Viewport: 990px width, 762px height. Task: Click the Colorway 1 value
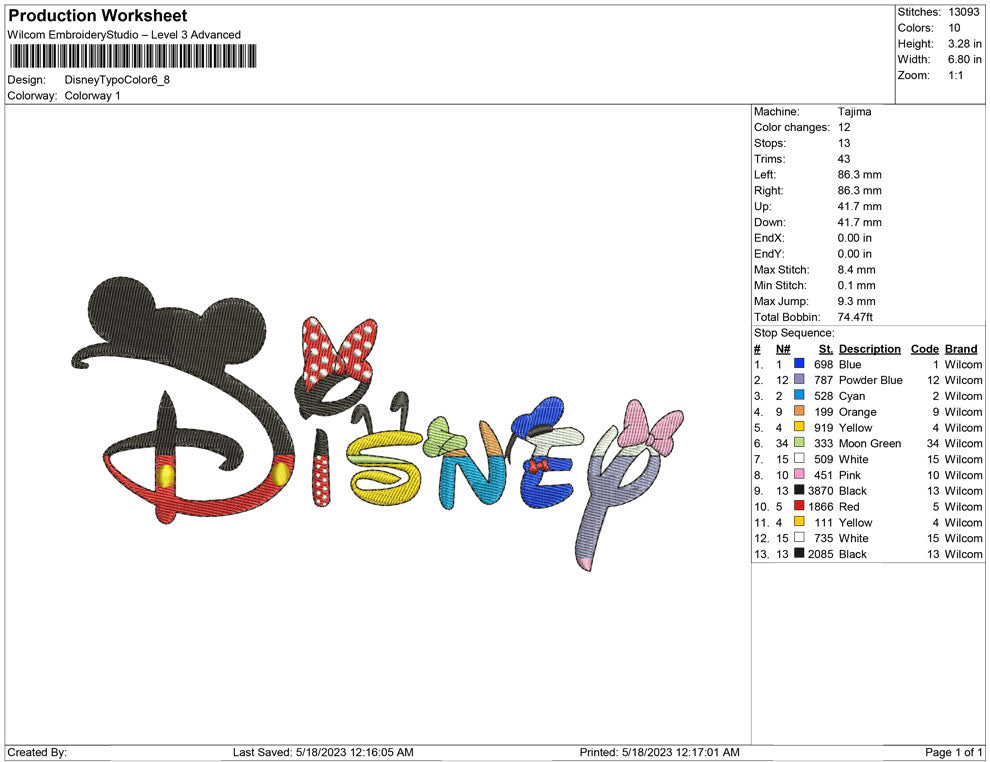pos(92,95)
